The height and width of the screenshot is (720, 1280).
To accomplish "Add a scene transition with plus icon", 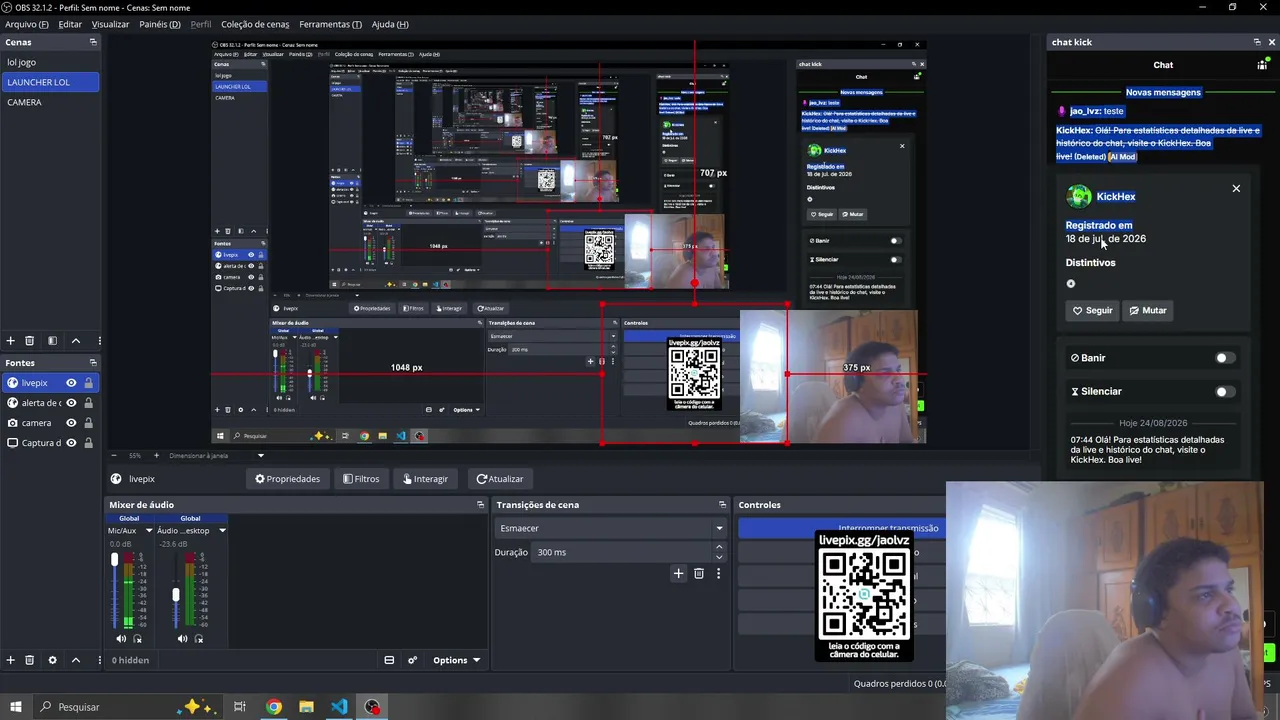I will pyautogui.click(x=678, y=573).
